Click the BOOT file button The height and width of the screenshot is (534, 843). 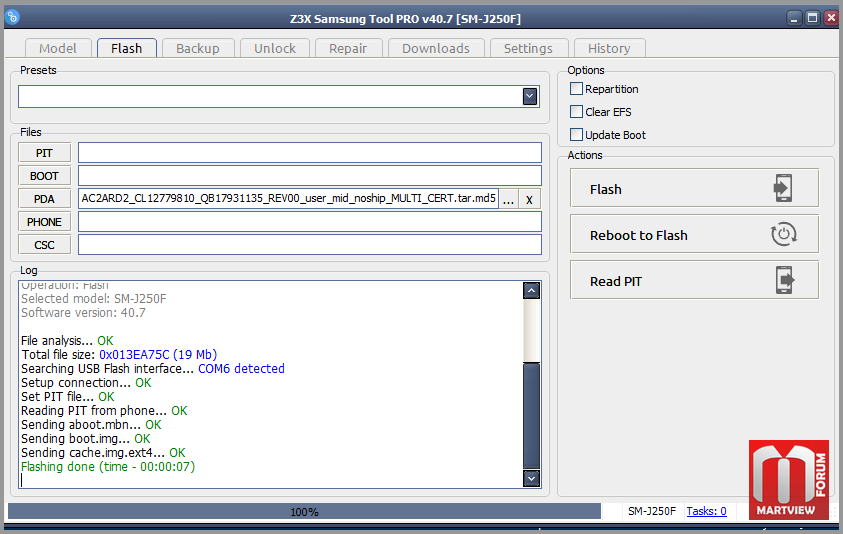(x=45, y=176)
